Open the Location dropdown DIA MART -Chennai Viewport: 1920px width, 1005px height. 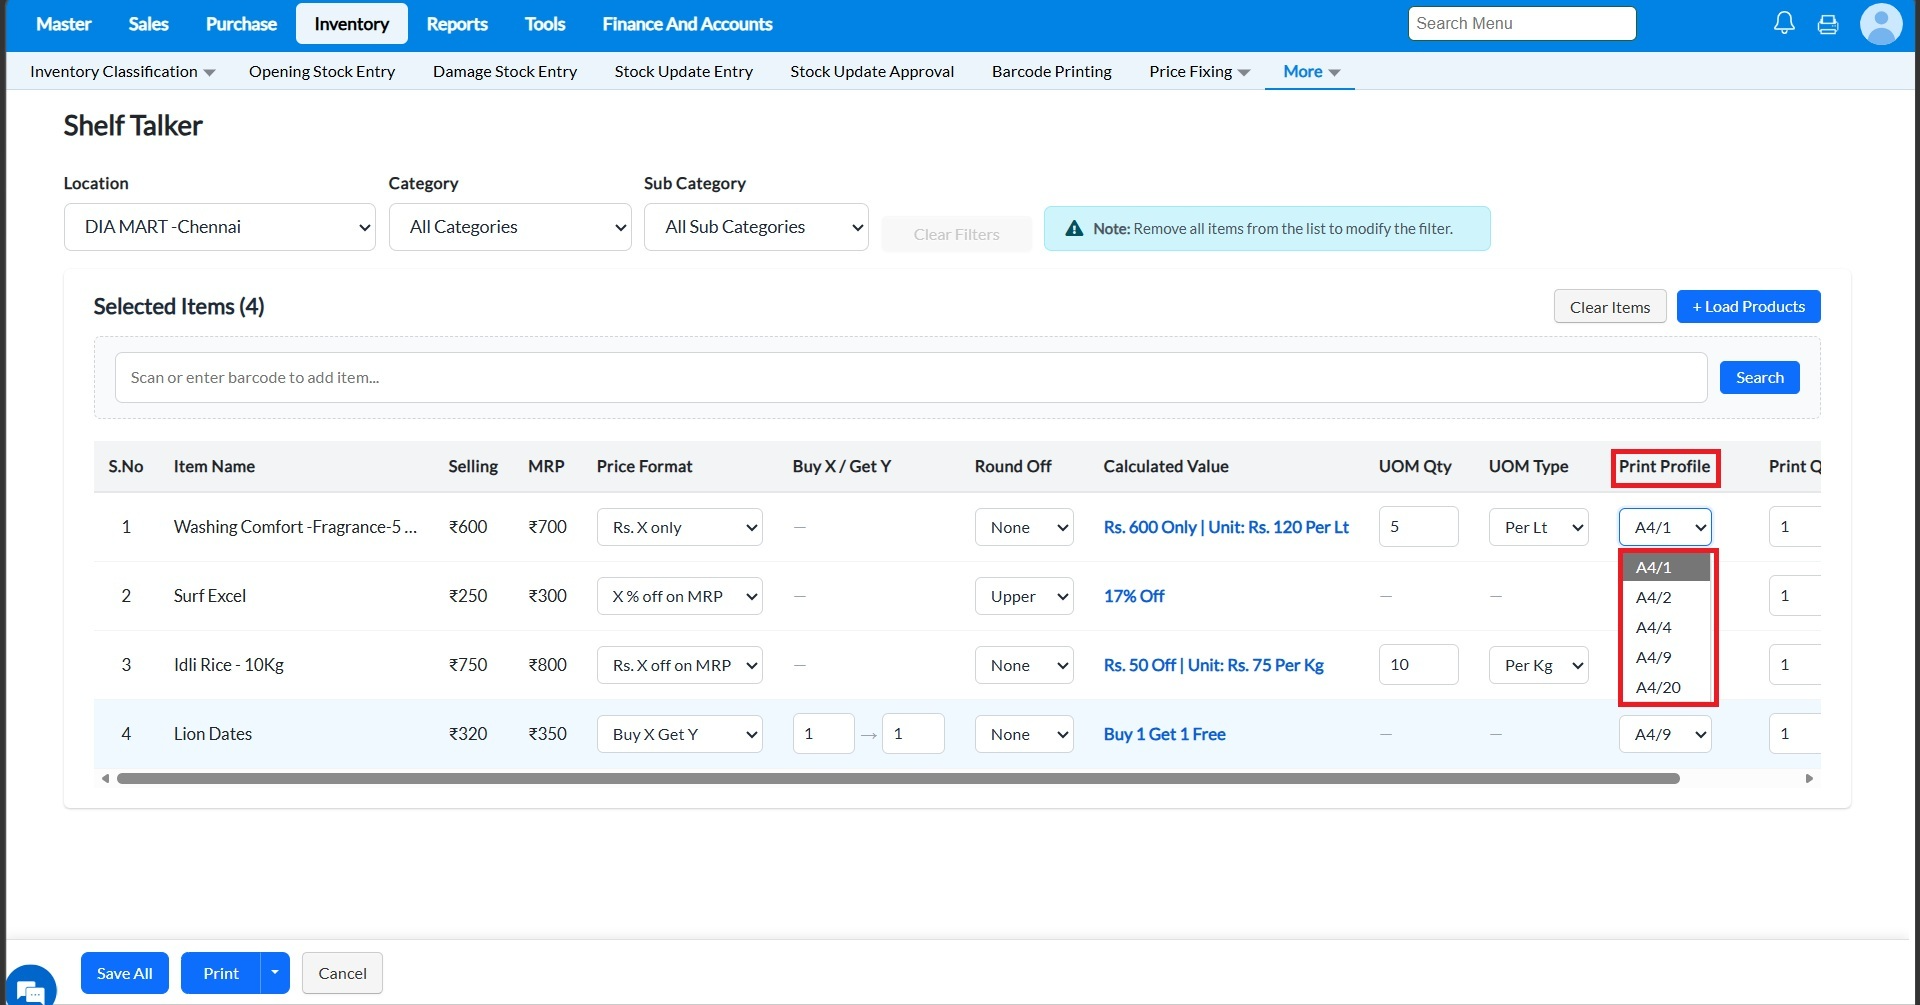click(x=219, y=227)
